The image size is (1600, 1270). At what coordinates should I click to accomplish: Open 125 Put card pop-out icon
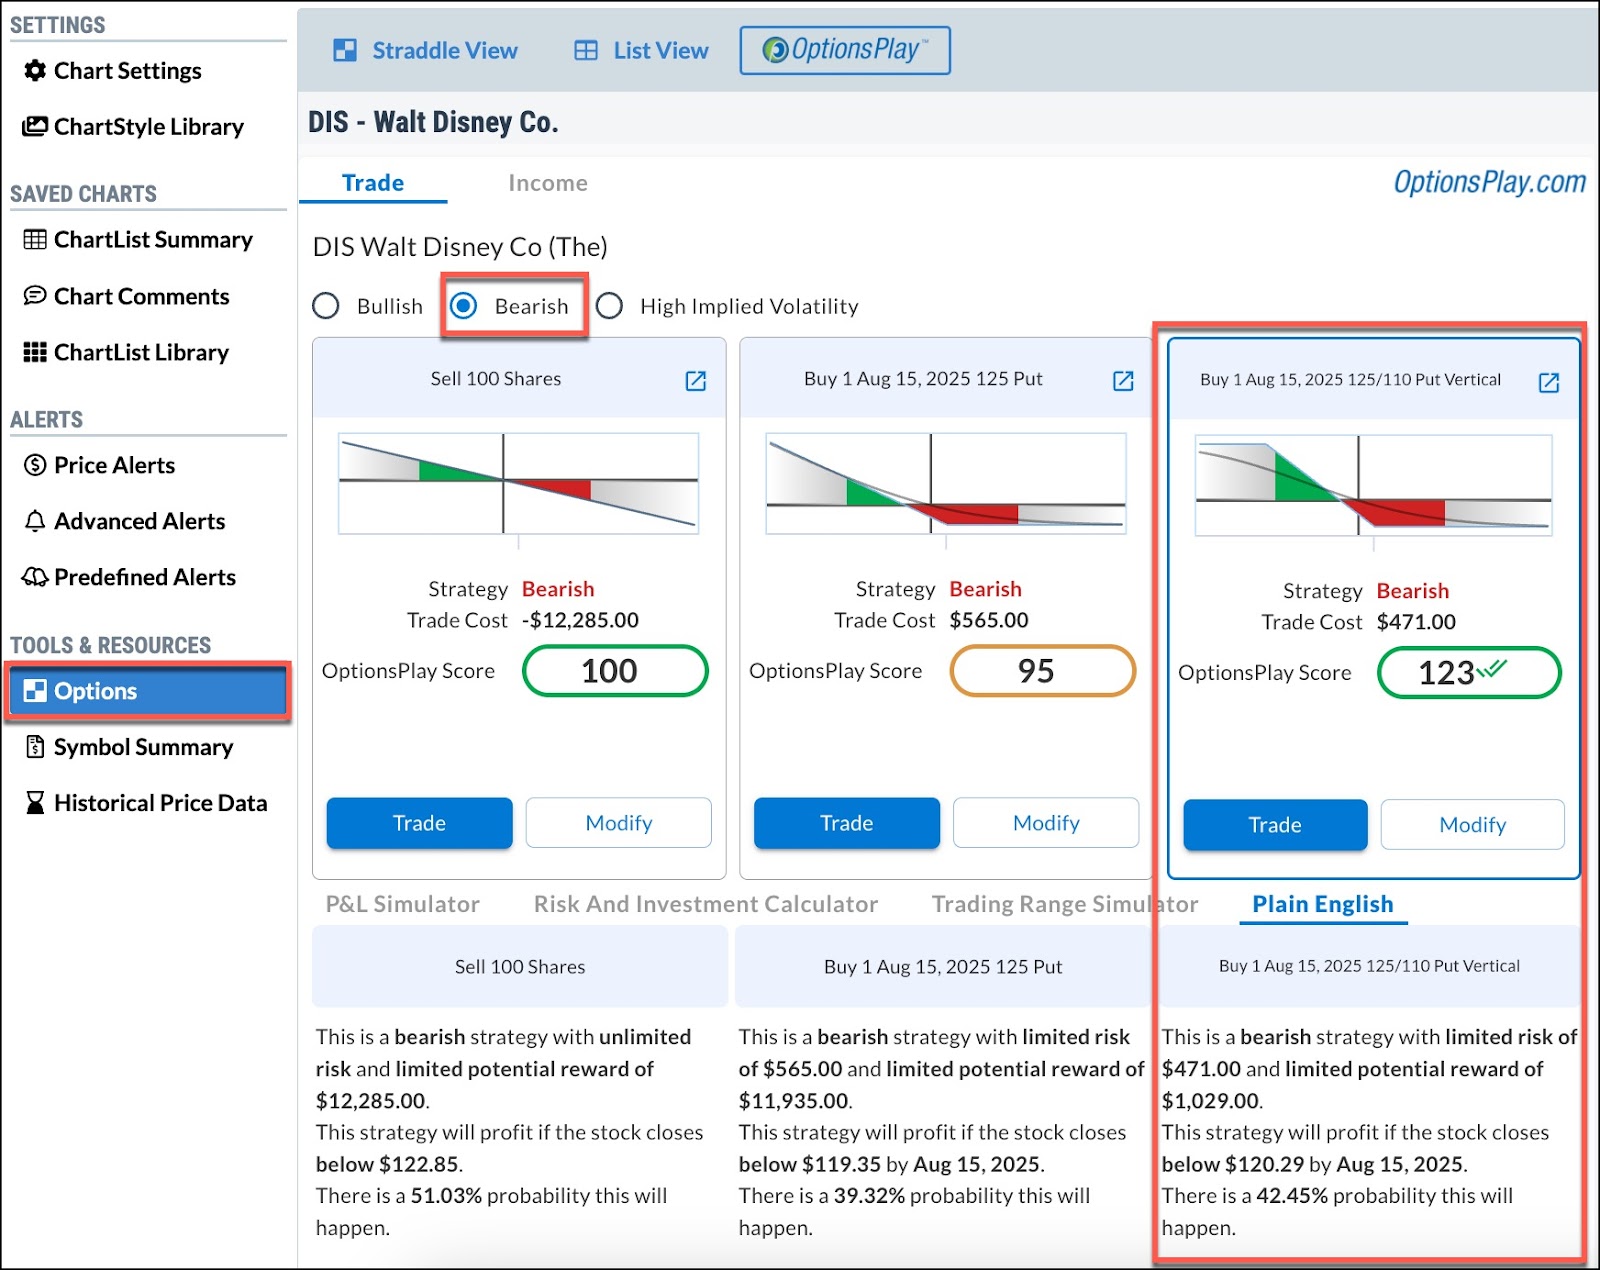(1123, 380)
